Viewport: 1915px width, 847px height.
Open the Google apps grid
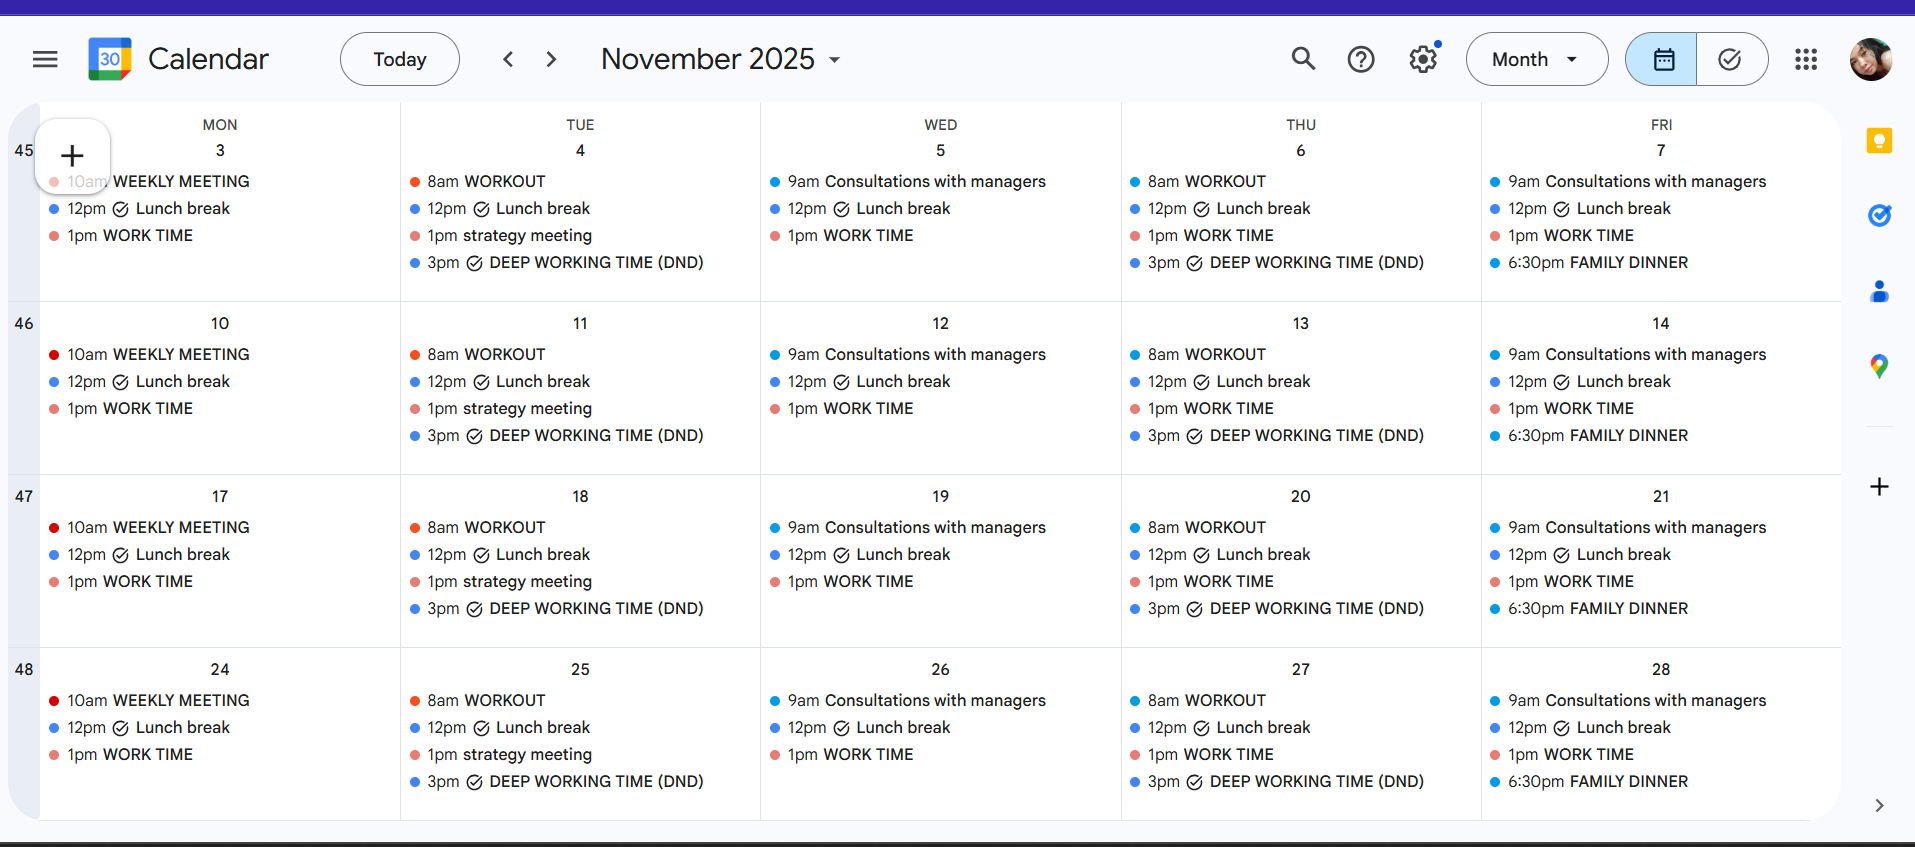point(1806,59)
